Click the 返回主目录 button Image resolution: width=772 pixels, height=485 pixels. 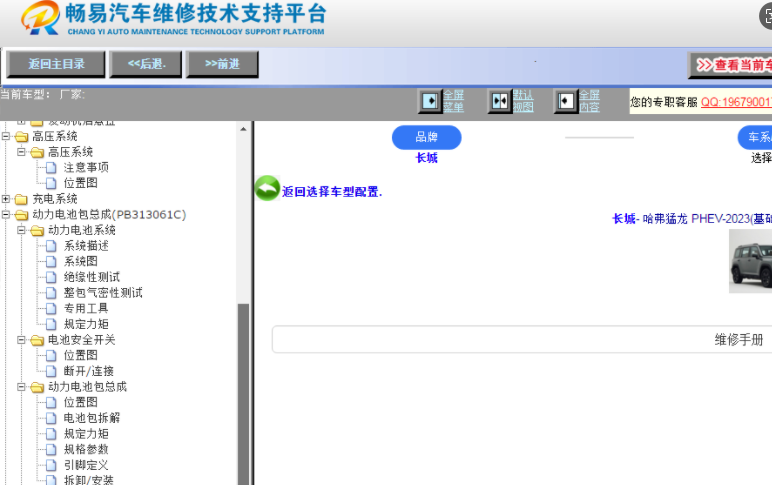(56, 64)
